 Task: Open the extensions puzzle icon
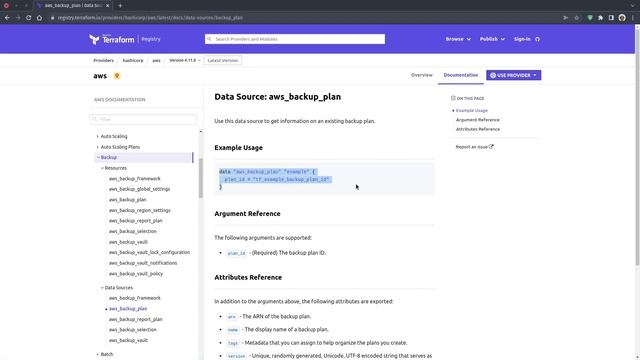coord(600,18)
